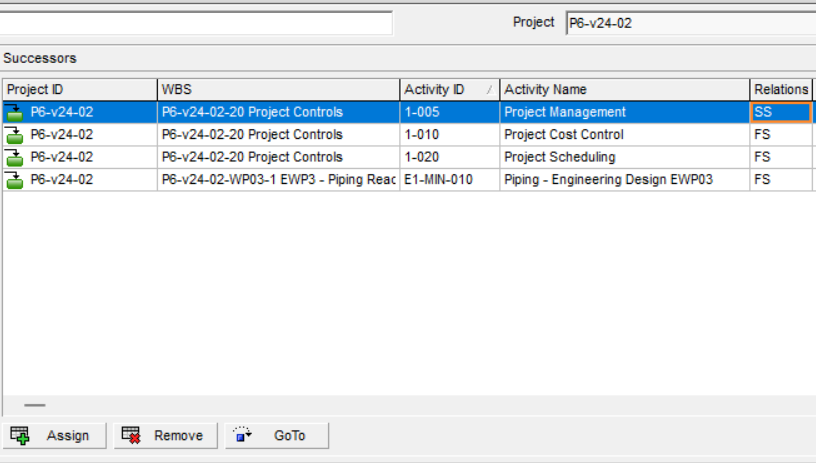This screenshot has width=816, height=463.
Task: Click the GoTo button icon
Action: coord(243,435)
